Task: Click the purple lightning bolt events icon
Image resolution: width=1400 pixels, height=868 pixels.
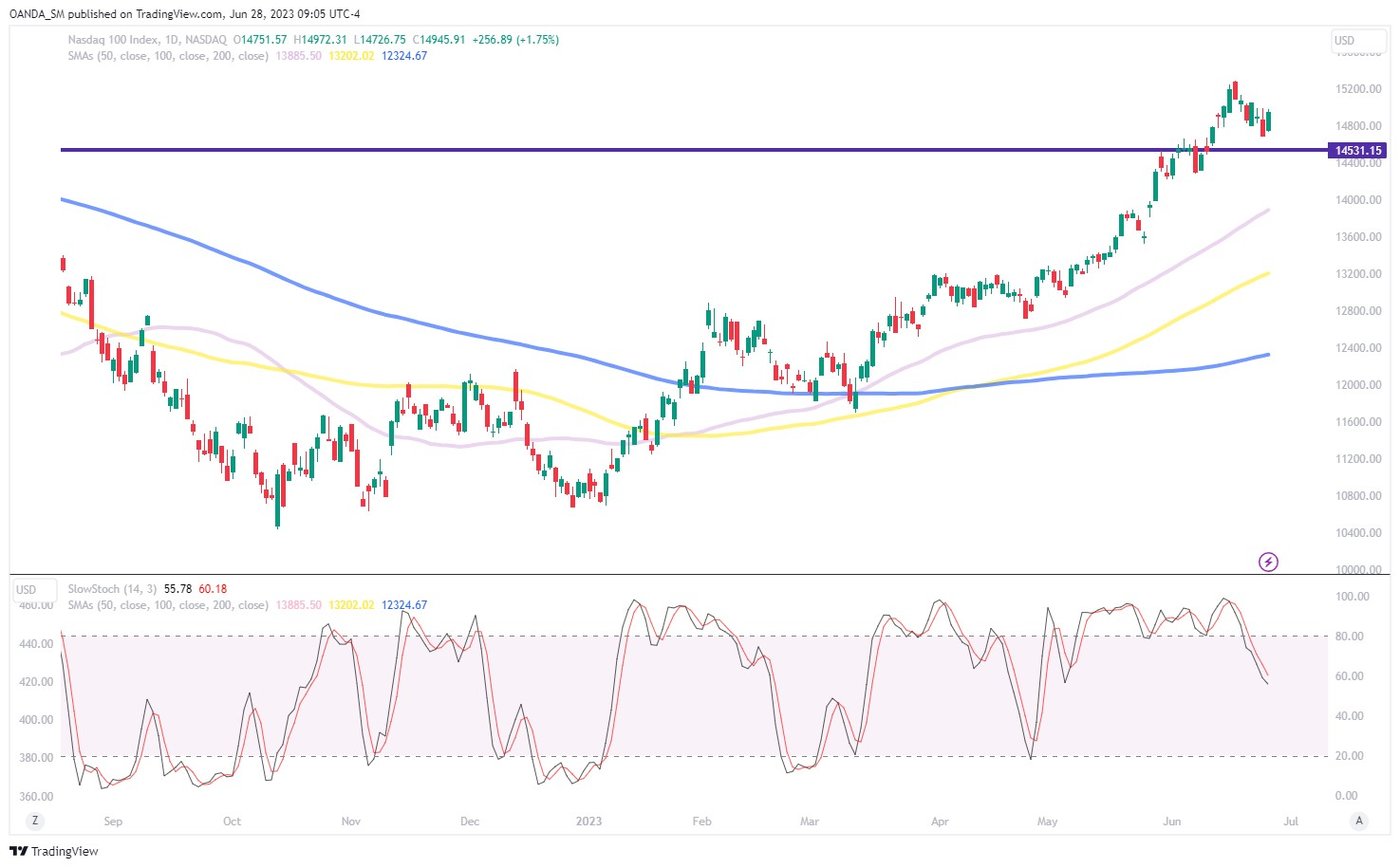Action: pos(1269,562)
